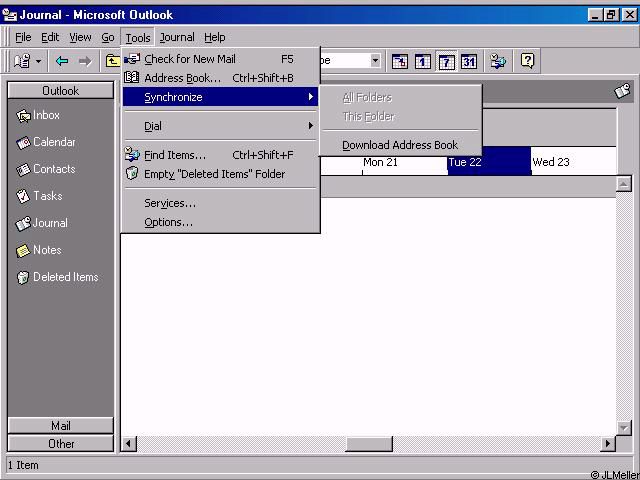Click the Find Items toolbar icon
640x480 pixels.
tap(498, 62)
